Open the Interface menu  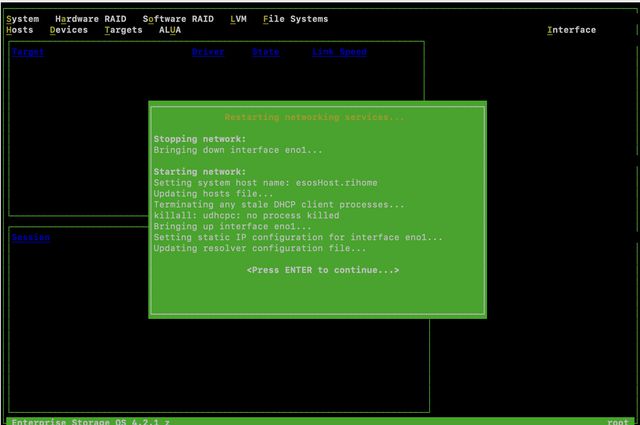tap(571, 30)
